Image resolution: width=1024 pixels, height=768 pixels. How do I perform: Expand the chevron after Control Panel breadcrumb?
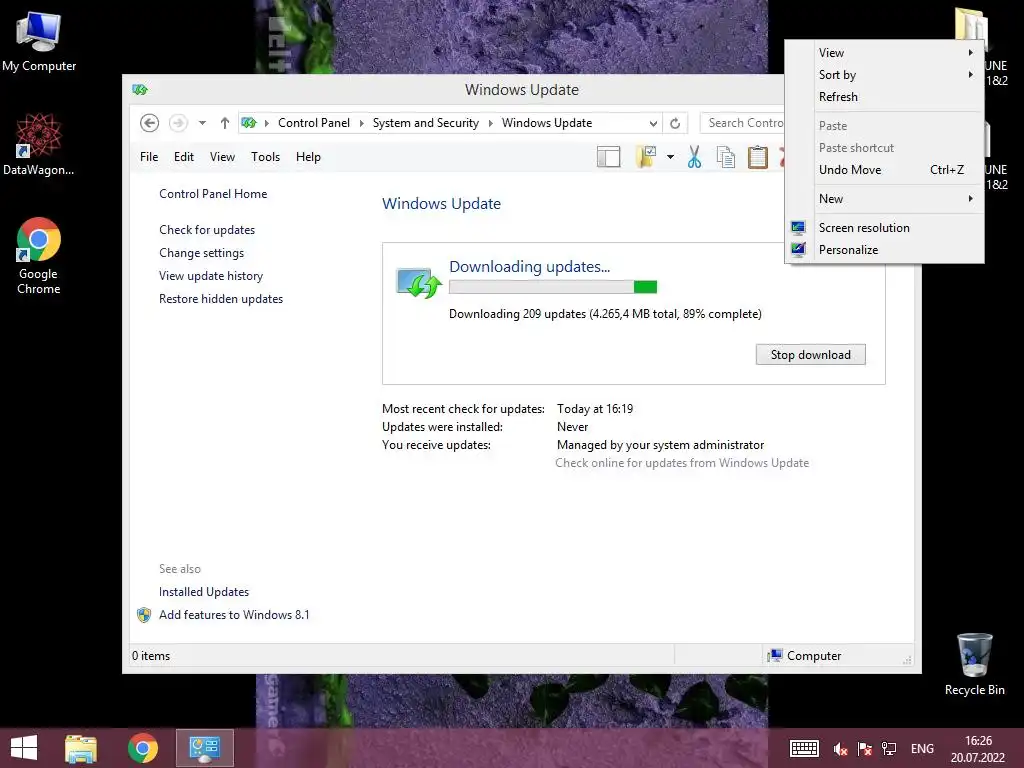pyautogui.click(x=361, y=123)
